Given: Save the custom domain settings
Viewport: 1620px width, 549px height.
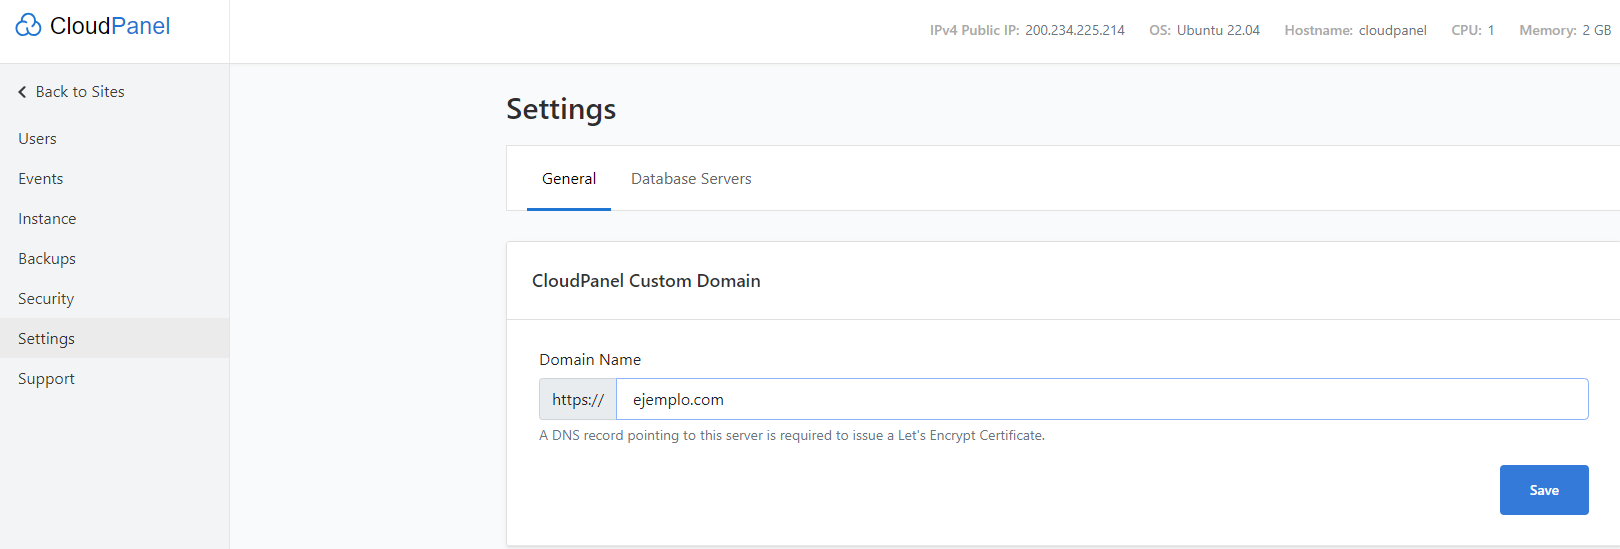Looking at the screenshot, I should [x=1544, y=490].
